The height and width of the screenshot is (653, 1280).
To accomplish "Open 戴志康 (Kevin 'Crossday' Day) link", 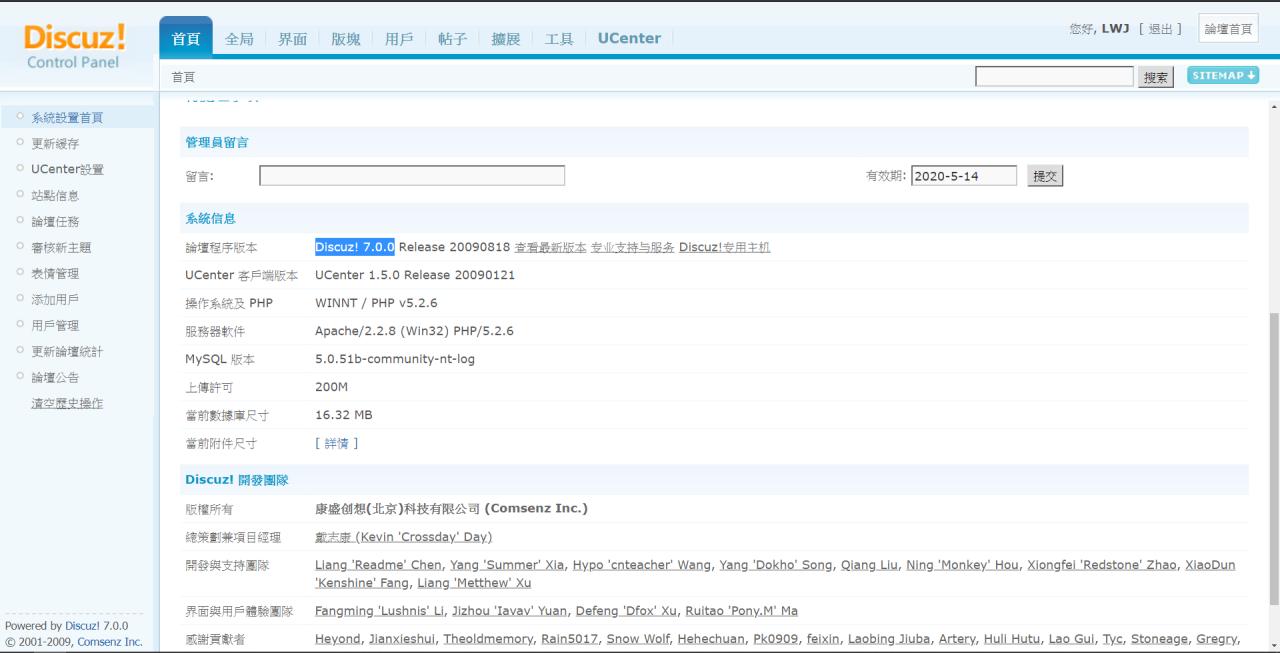I will [403, 537].
